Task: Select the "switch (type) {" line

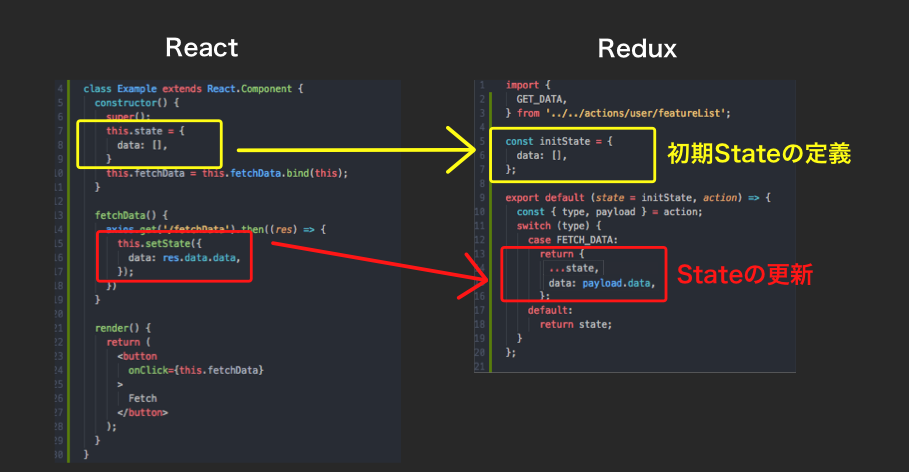Action: pos(559,226)
